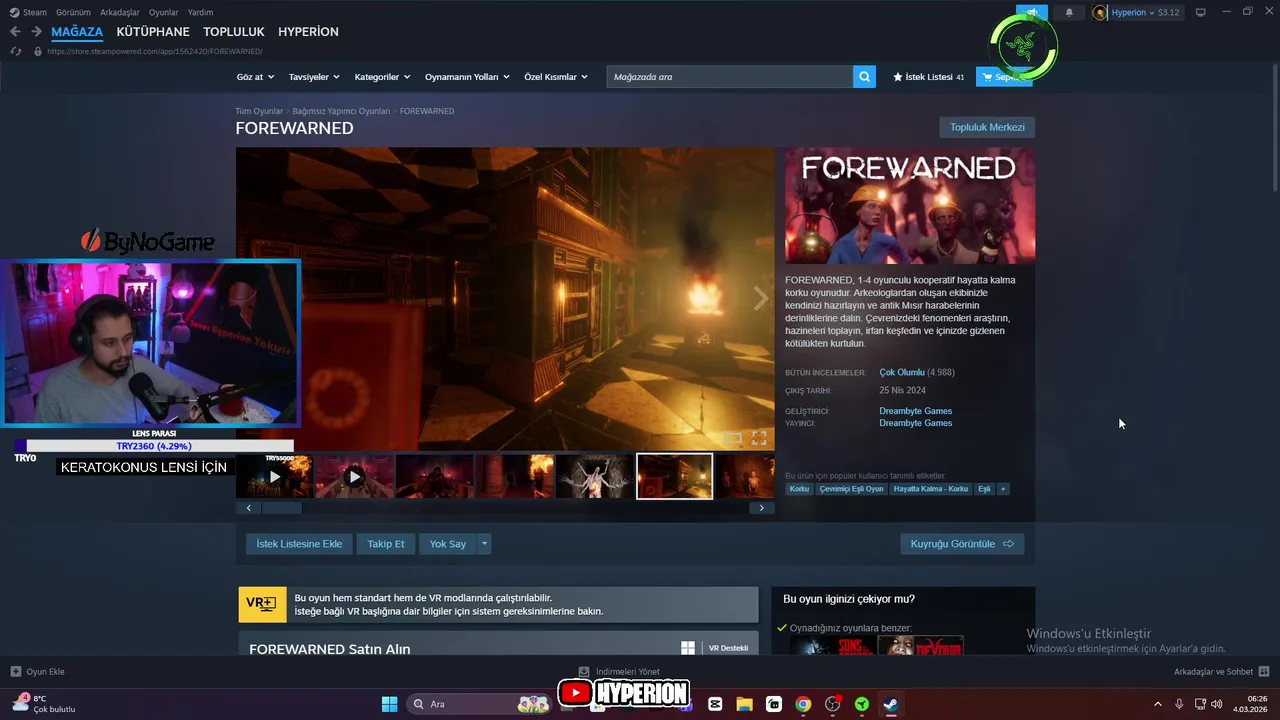
Task: Click the Yok Say button
Action: (448, 544)
